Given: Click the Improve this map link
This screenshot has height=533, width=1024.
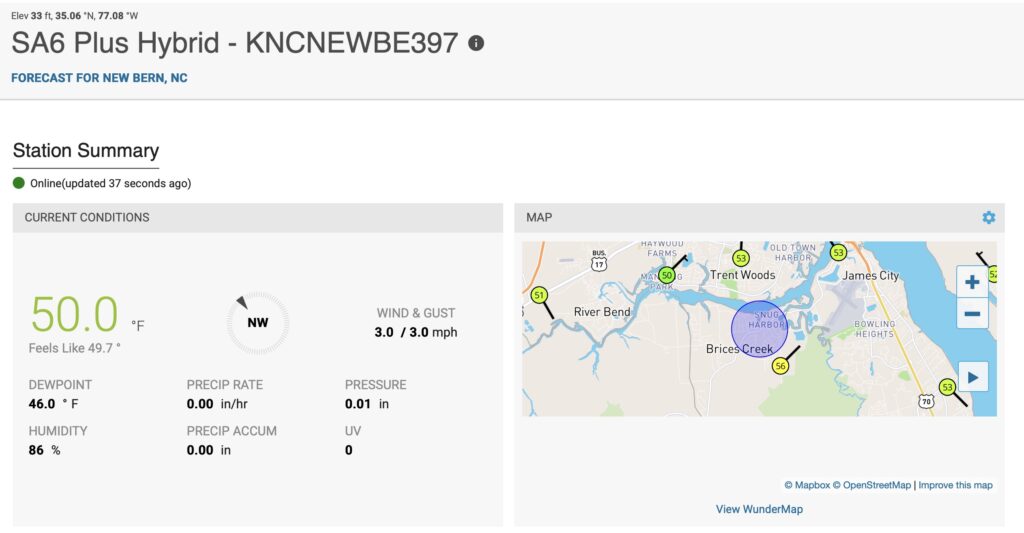Looking at the screenshot, I should coord(955,485).
